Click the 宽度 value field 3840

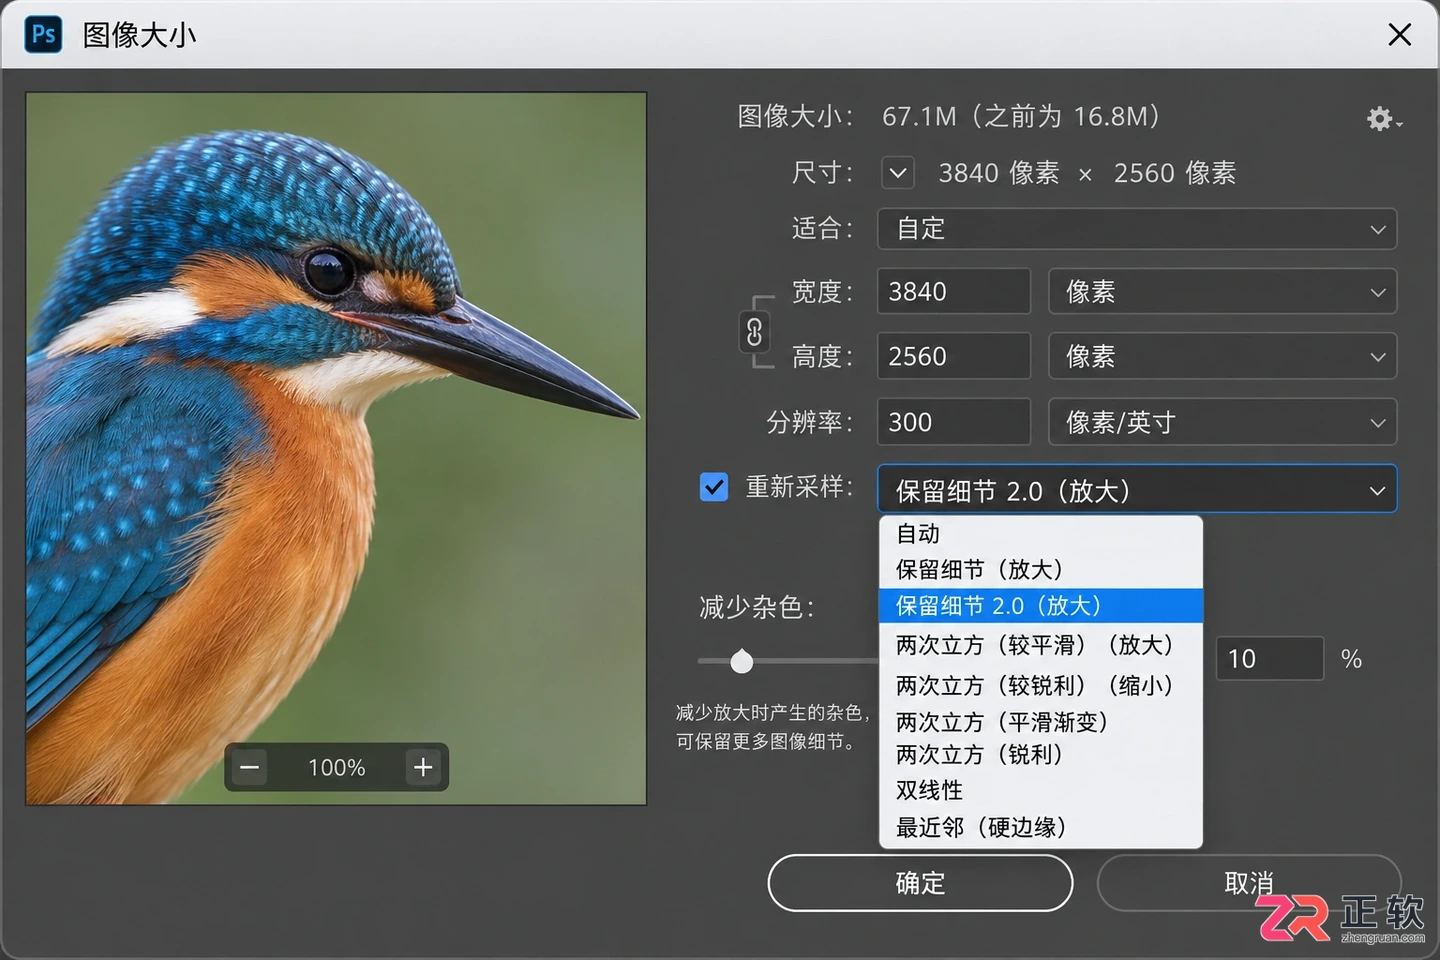click(x=954, y=292)
